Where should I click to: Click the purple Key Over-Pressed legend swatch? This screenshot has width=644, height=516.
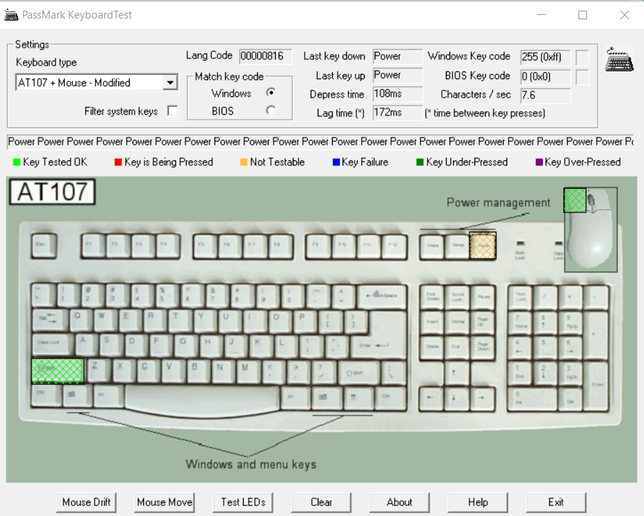click(x=539, y=162)
